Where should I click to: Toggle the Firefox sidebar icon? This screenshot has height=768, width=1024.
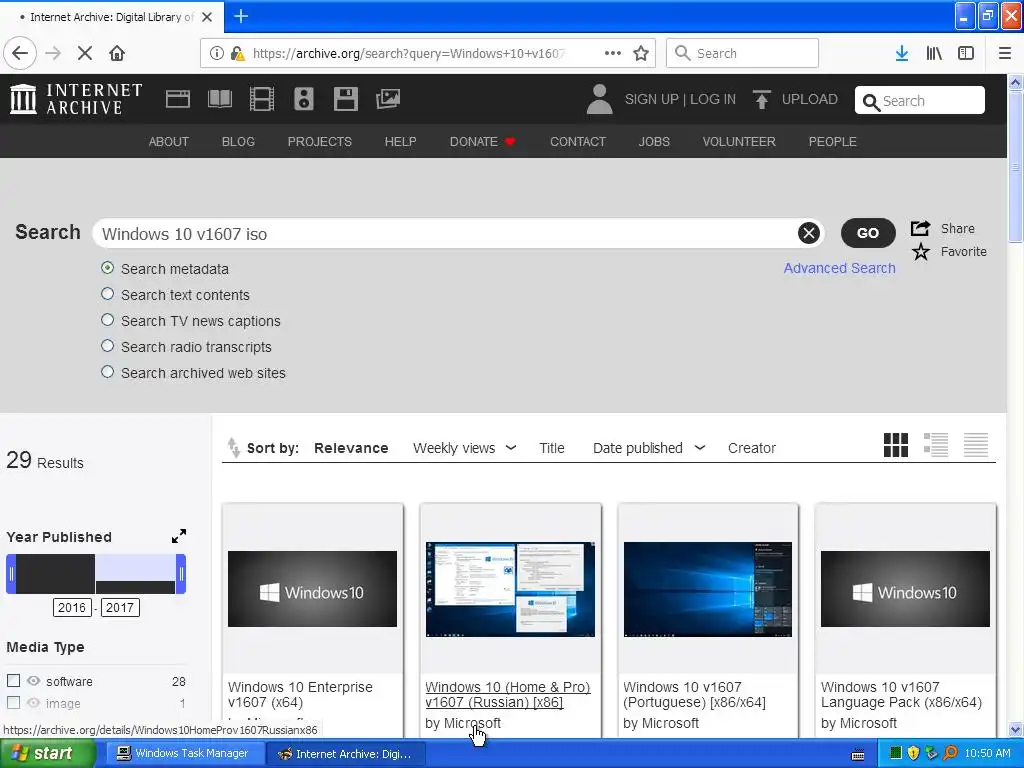coord(966,53)
